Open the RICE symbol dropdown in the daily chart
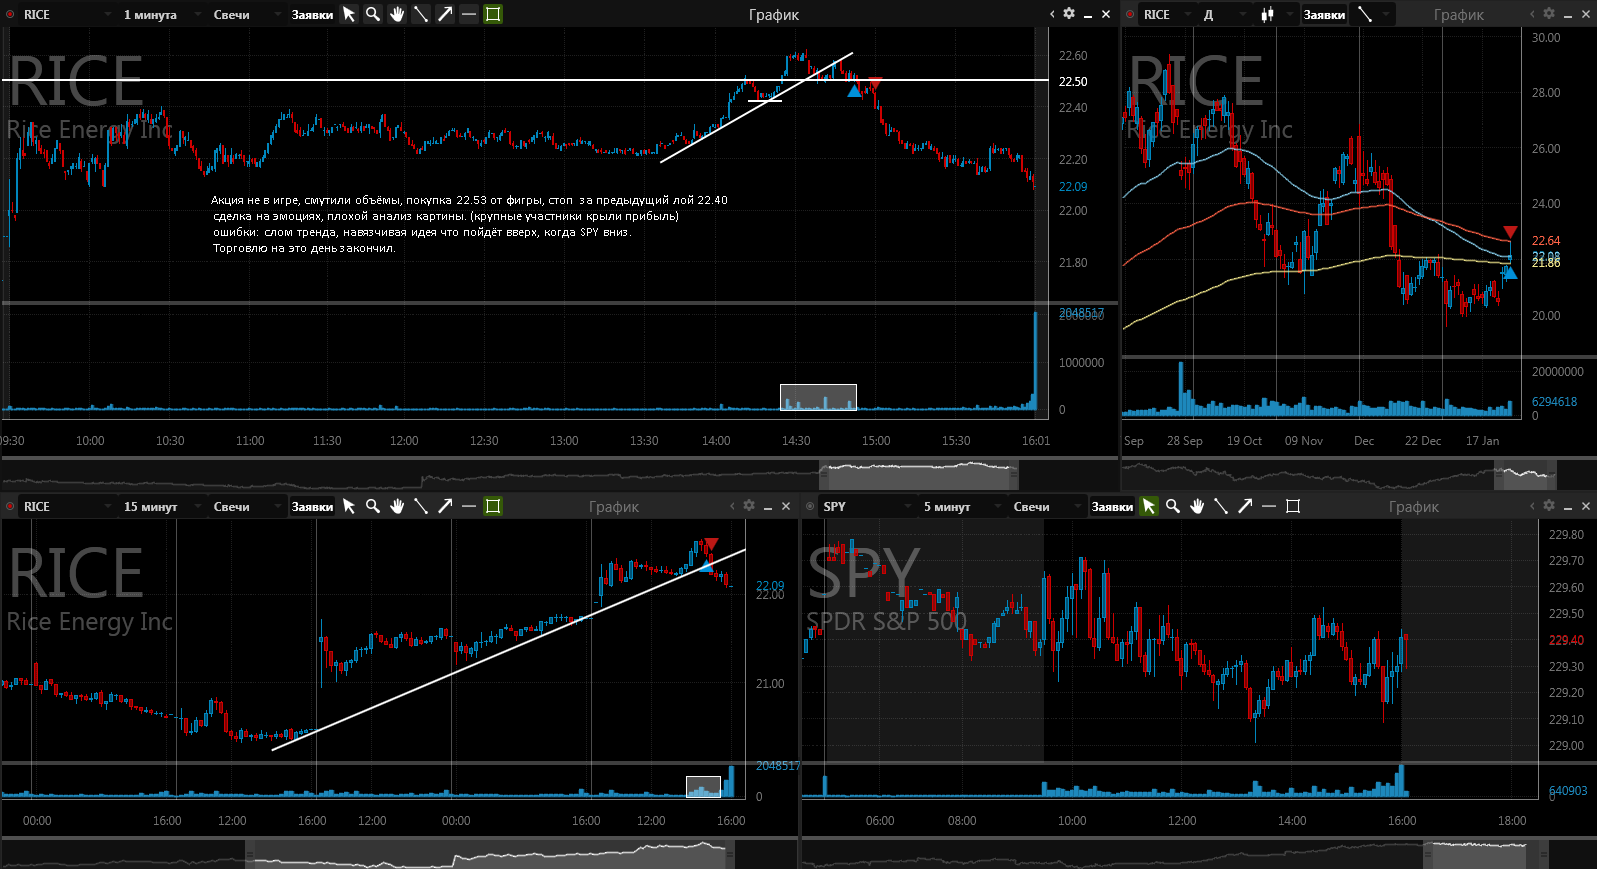Viewport: 1597px width, 869px height. coord(1167,14)
